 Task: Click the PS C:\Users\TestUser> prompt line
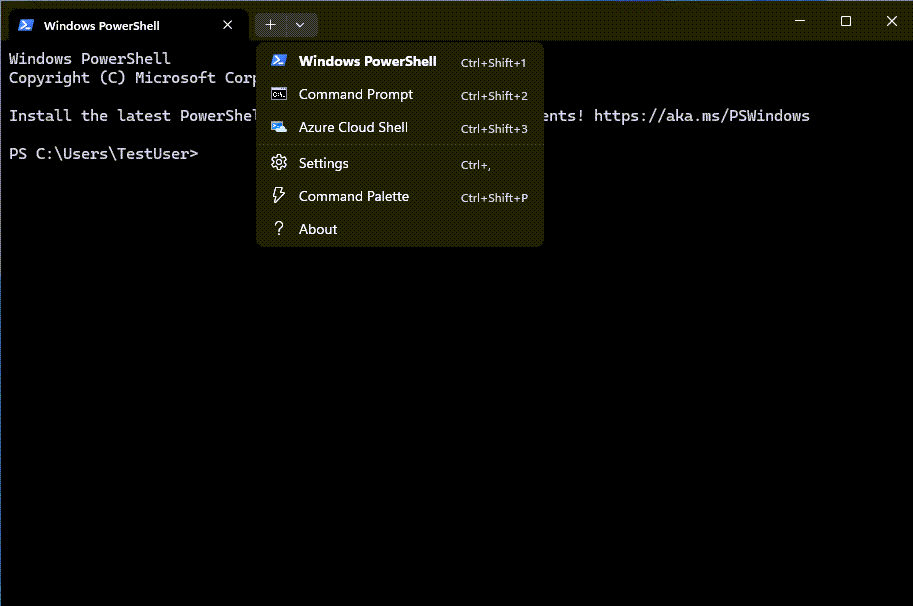pos(104,154)
